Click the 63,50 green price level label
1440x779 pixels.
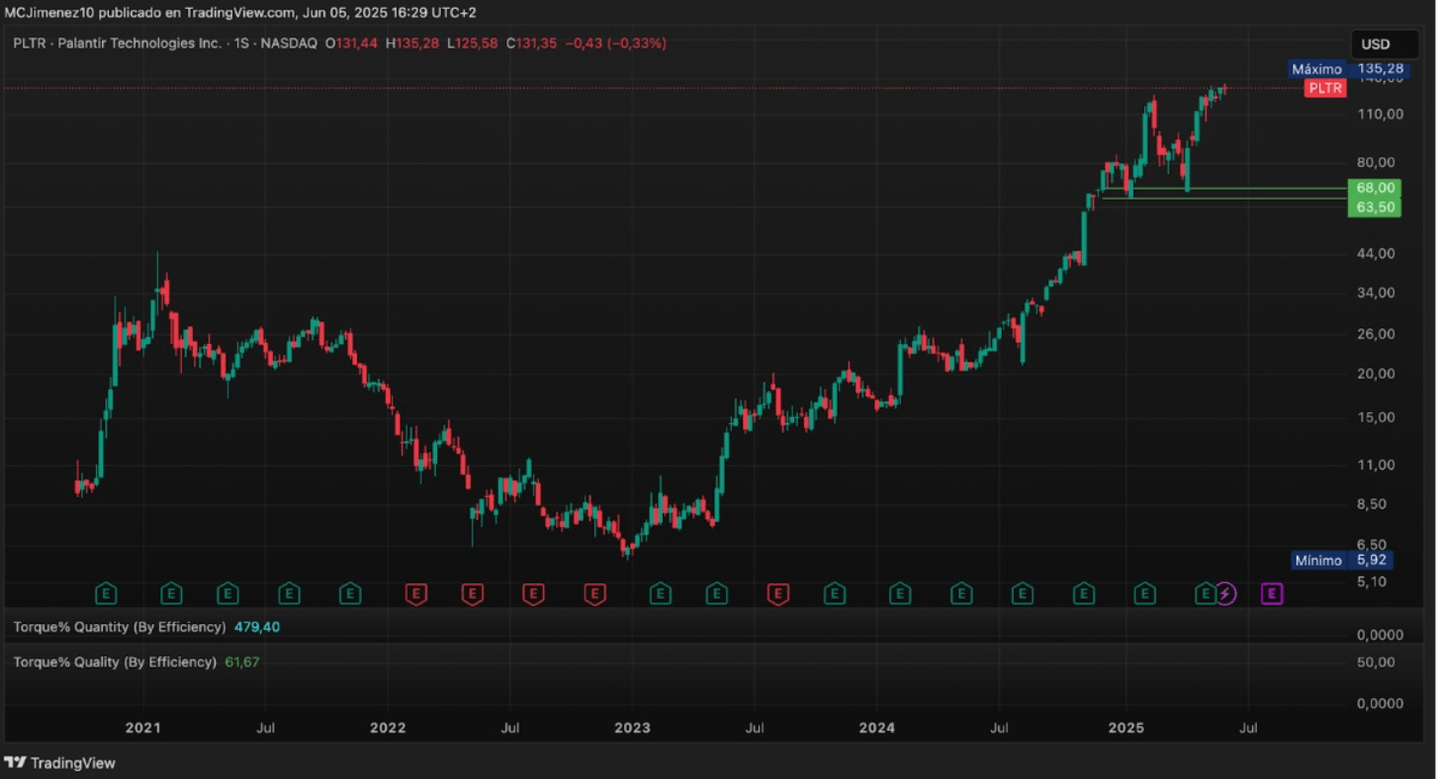(x=1374, y=207)
